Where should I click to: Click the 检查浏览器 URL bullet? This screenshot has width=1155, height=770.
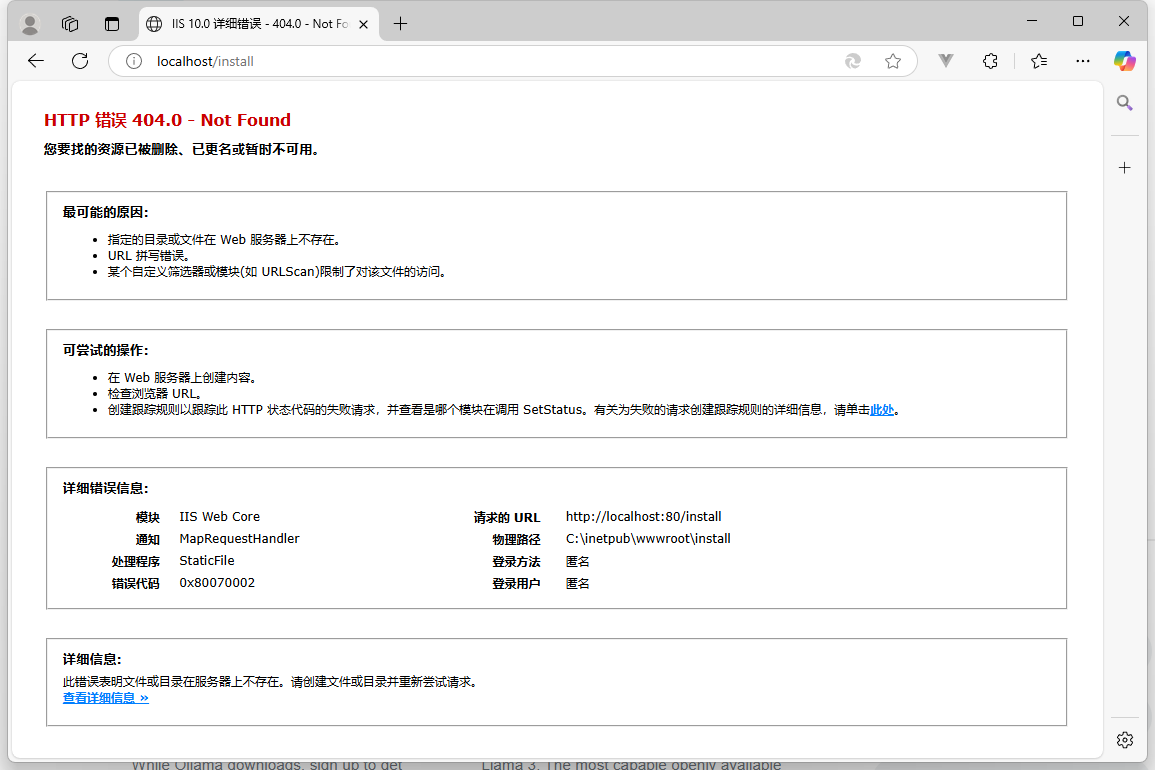point(155,393)
